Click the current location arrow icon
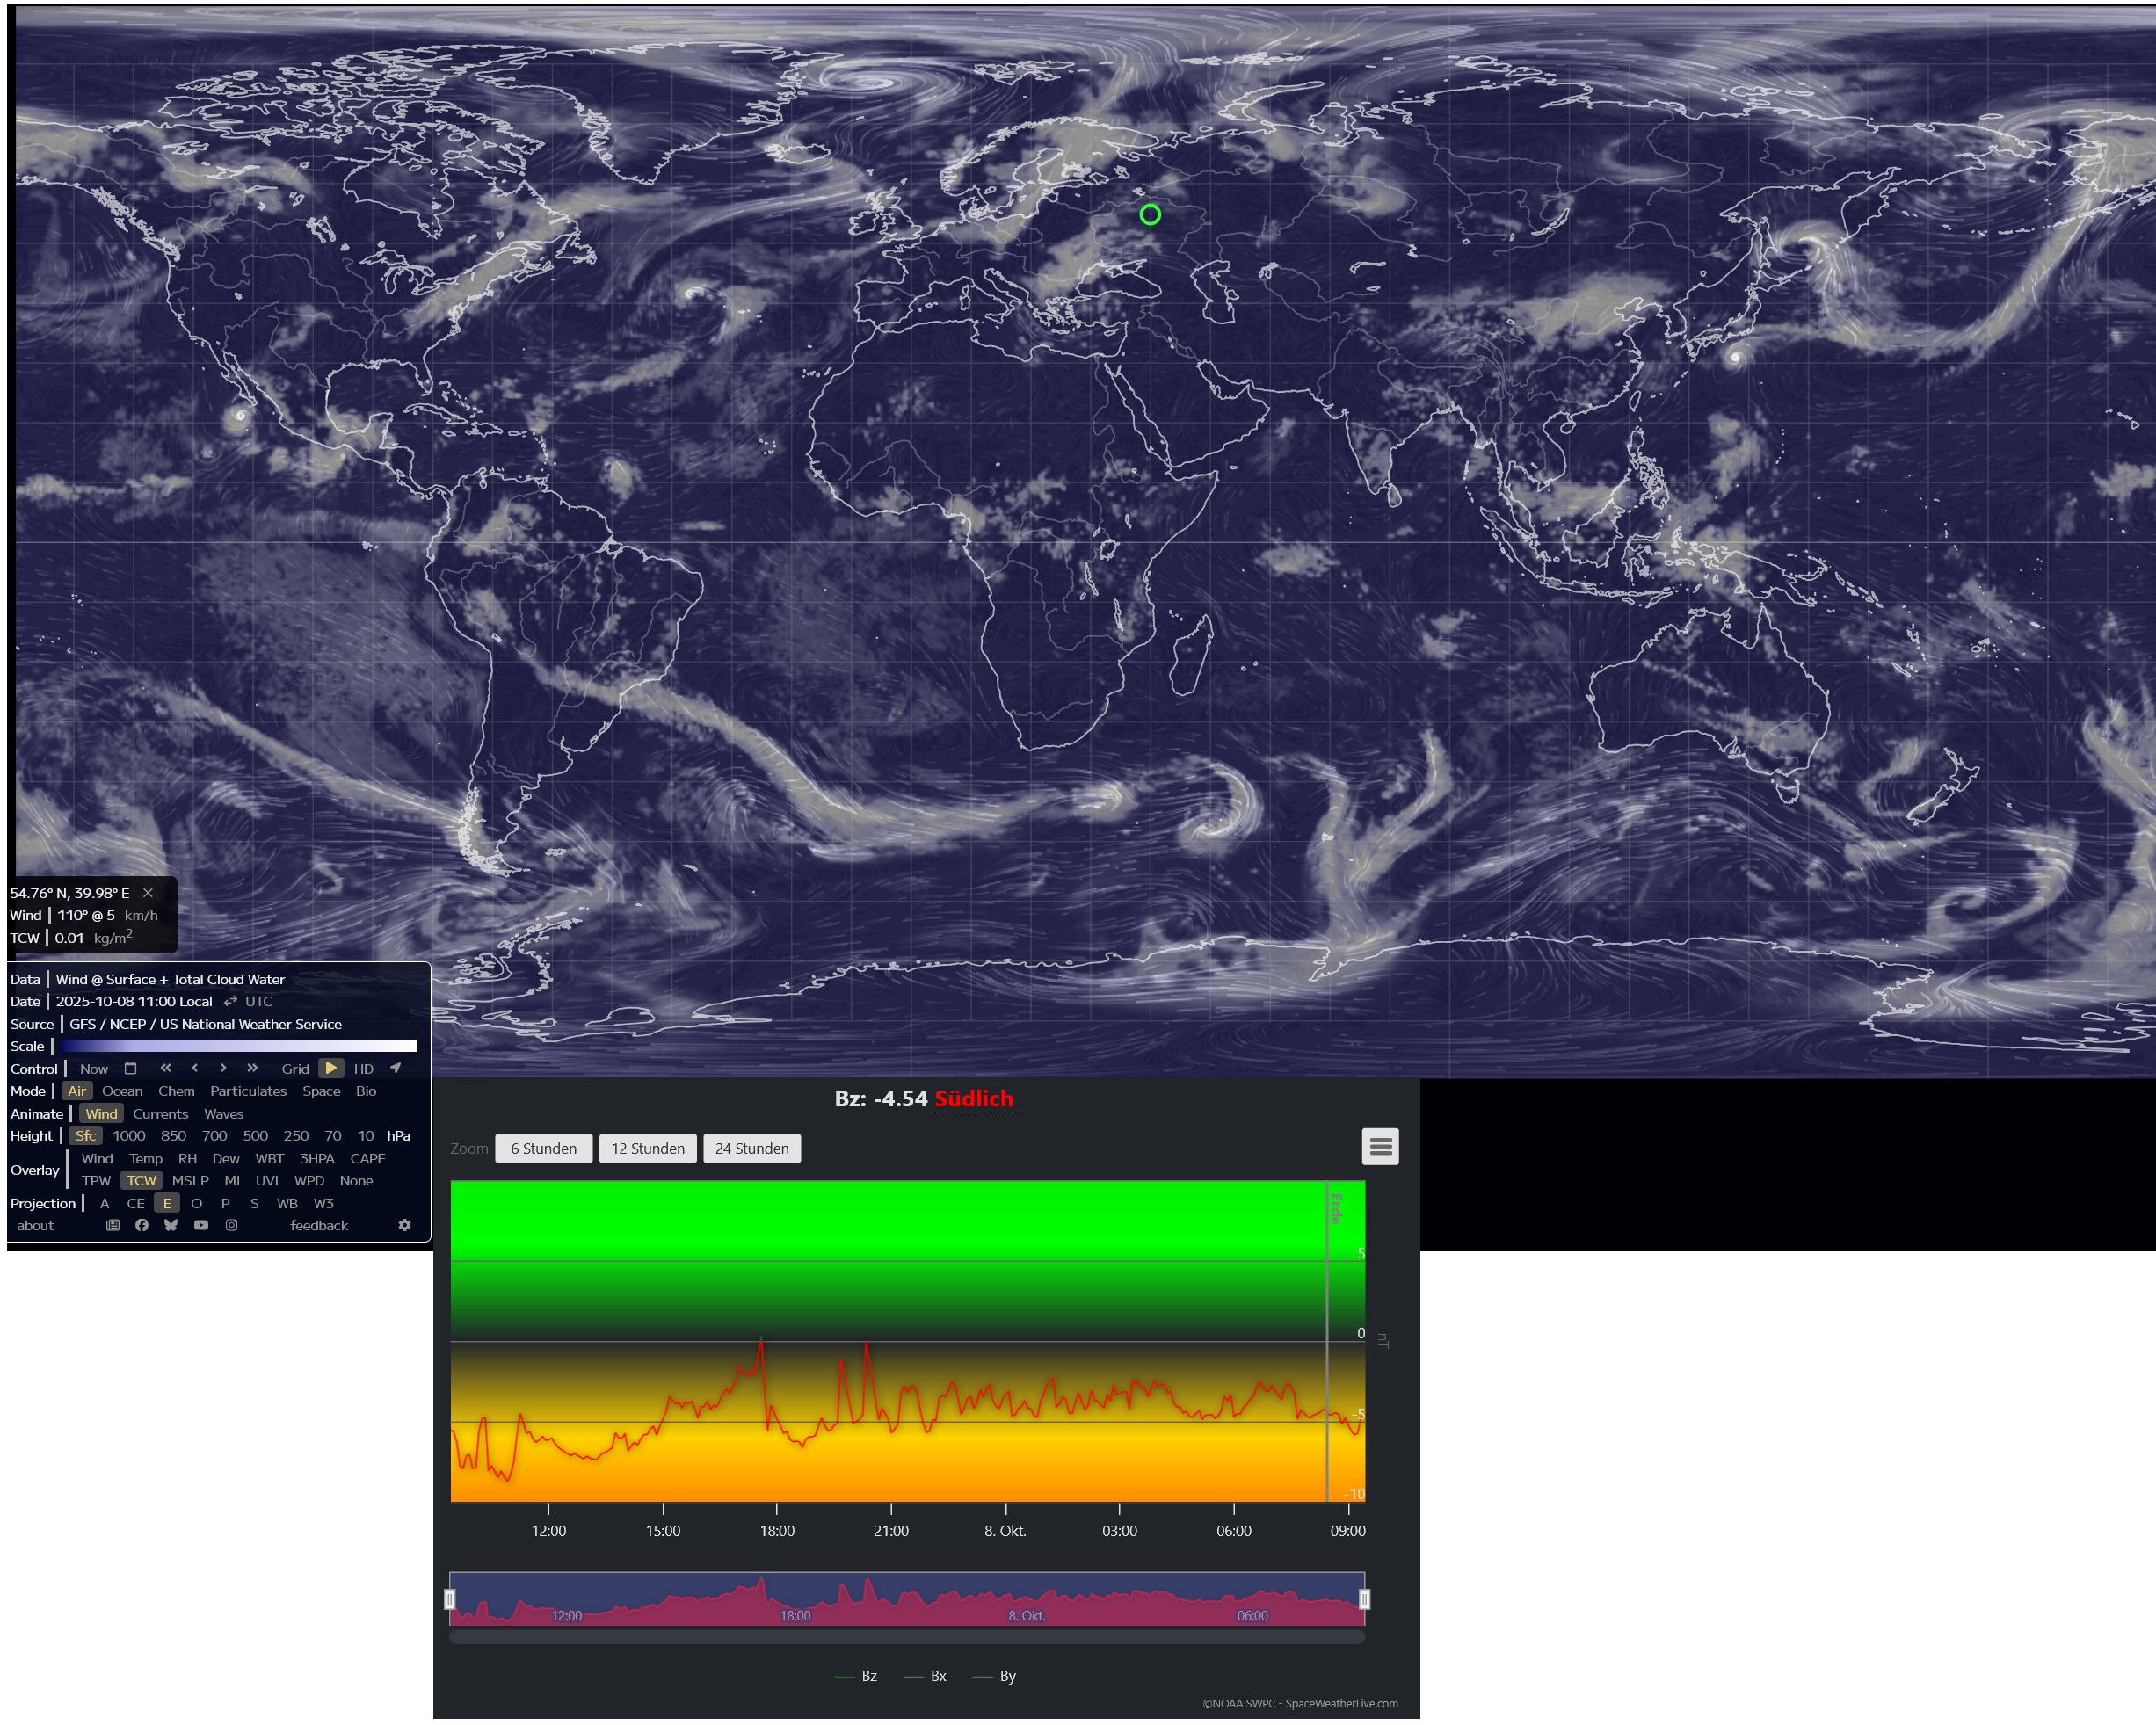2156x1725 pixels. (395, 1068)
